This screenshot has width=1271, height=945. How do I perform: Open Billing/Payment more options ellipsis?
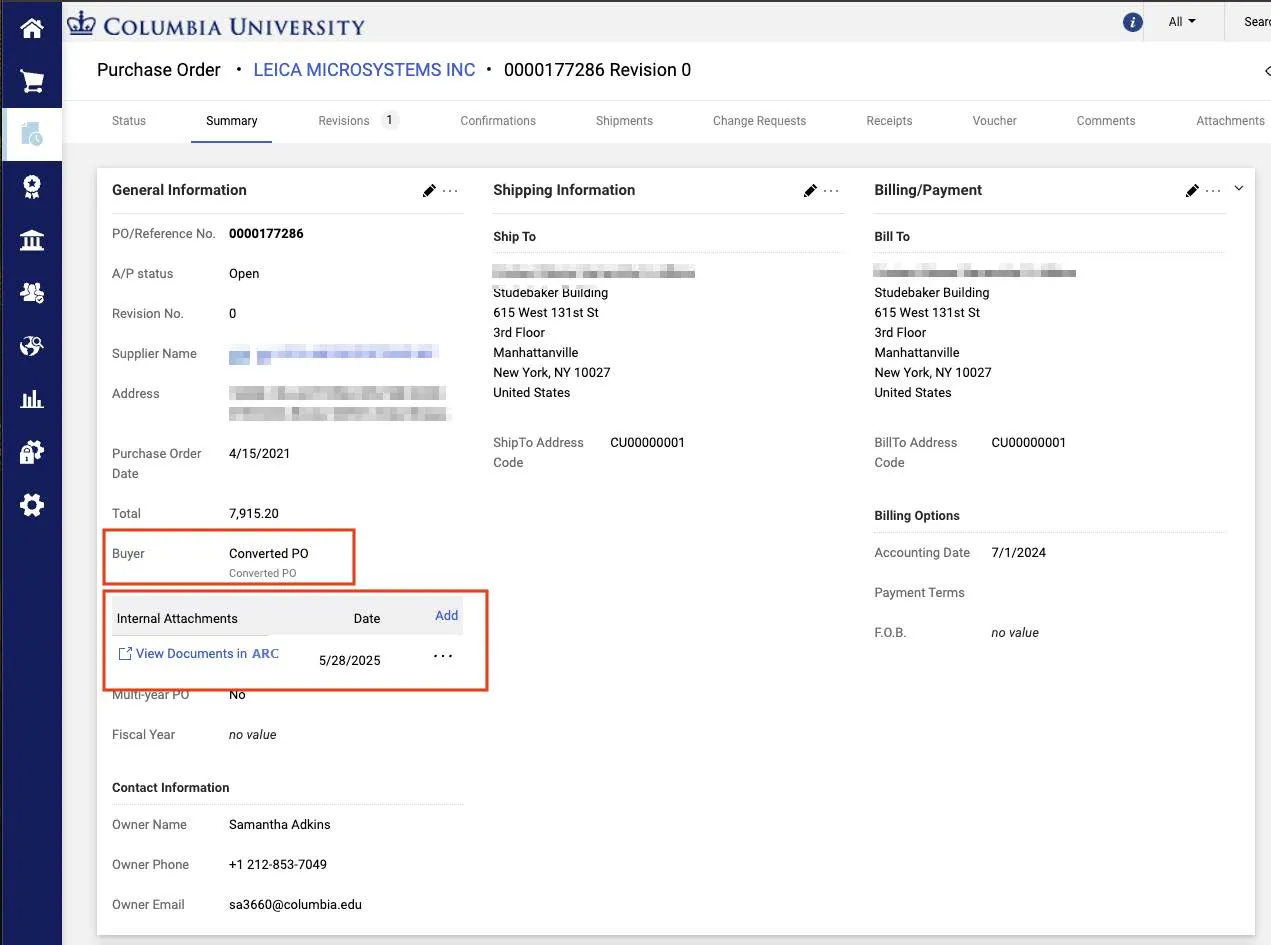1213,191
